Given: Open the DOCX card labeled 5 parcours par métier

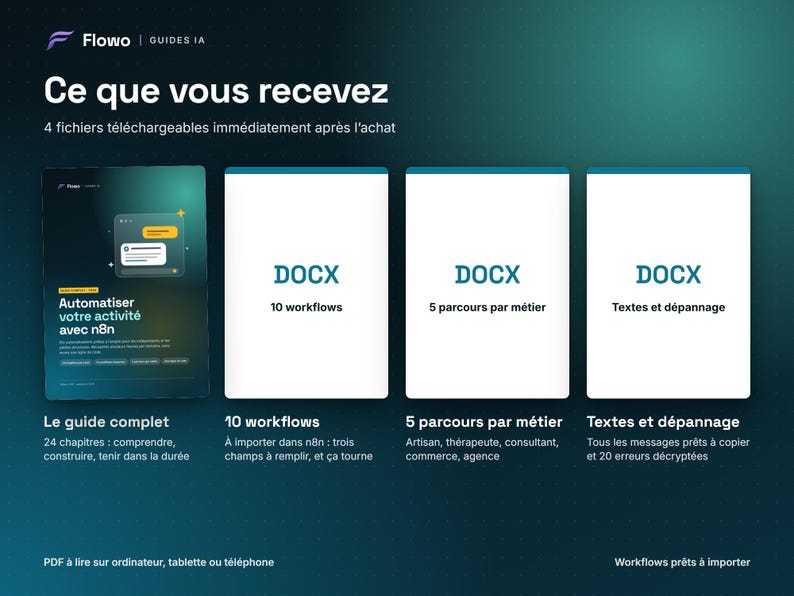Looking at the screenshot, I should point(487,283).
